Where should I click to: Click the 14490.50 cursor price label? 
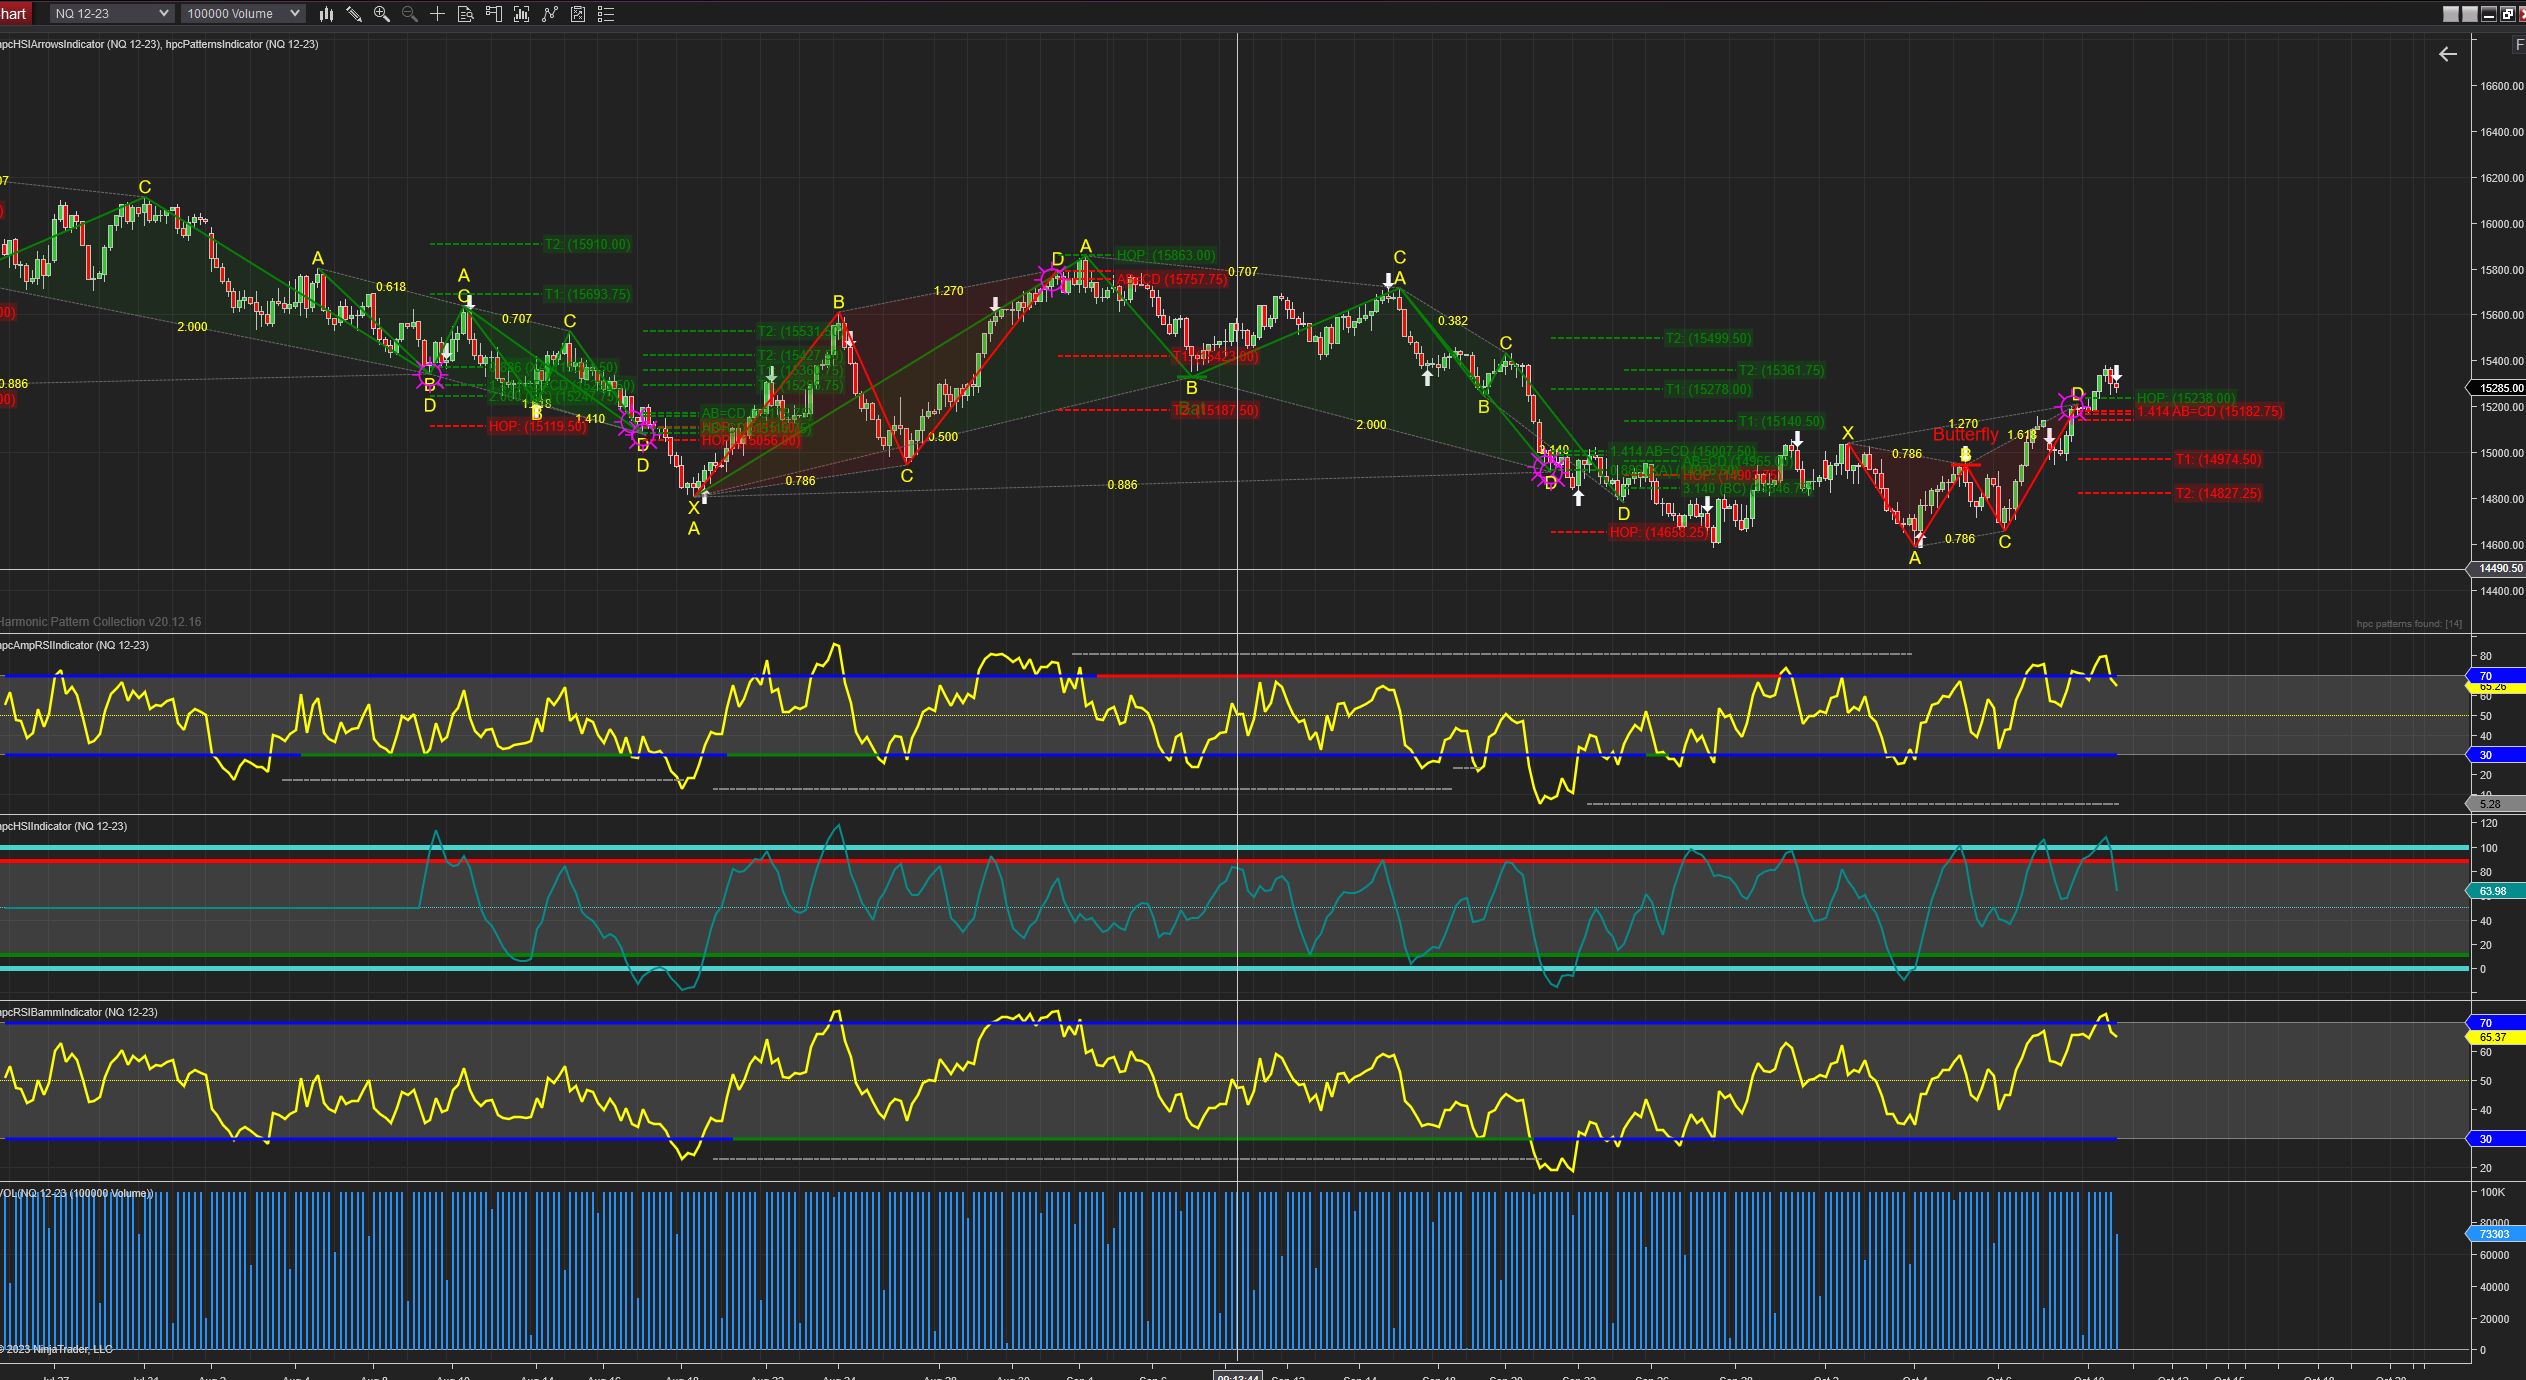pyautogui.click(x=2499, y=569)
